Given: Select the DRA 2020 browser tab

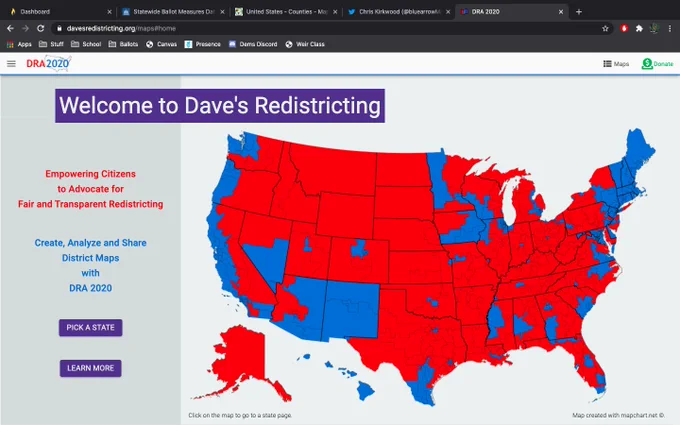Looking at the screenshot, I should 512,12.
